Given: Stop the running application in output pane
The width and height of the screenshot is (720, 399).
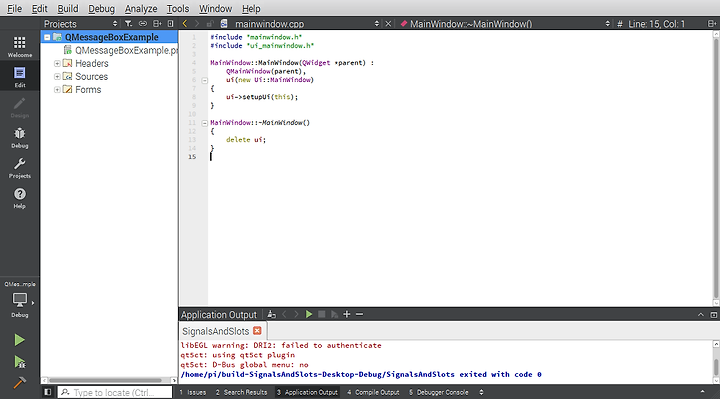Looking at the screenshot, I should coord(321,315).
